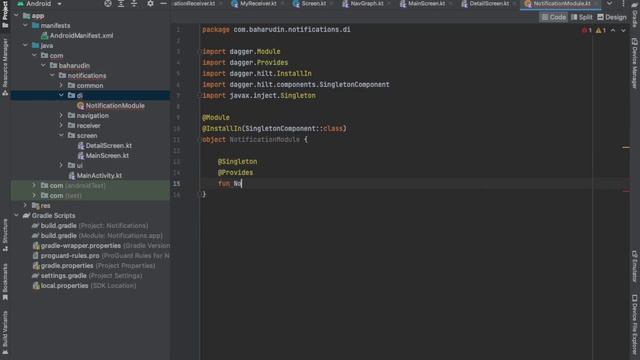Click the @Singleton annotation in code
640x360 pixels.
[x=237, y=162]
